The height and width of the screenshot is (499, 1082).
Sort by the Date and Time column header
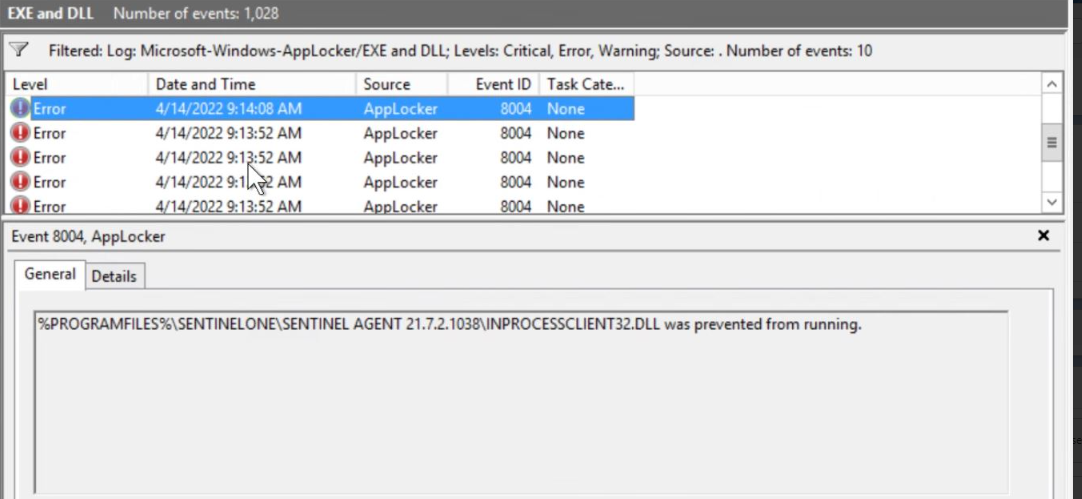251,84
